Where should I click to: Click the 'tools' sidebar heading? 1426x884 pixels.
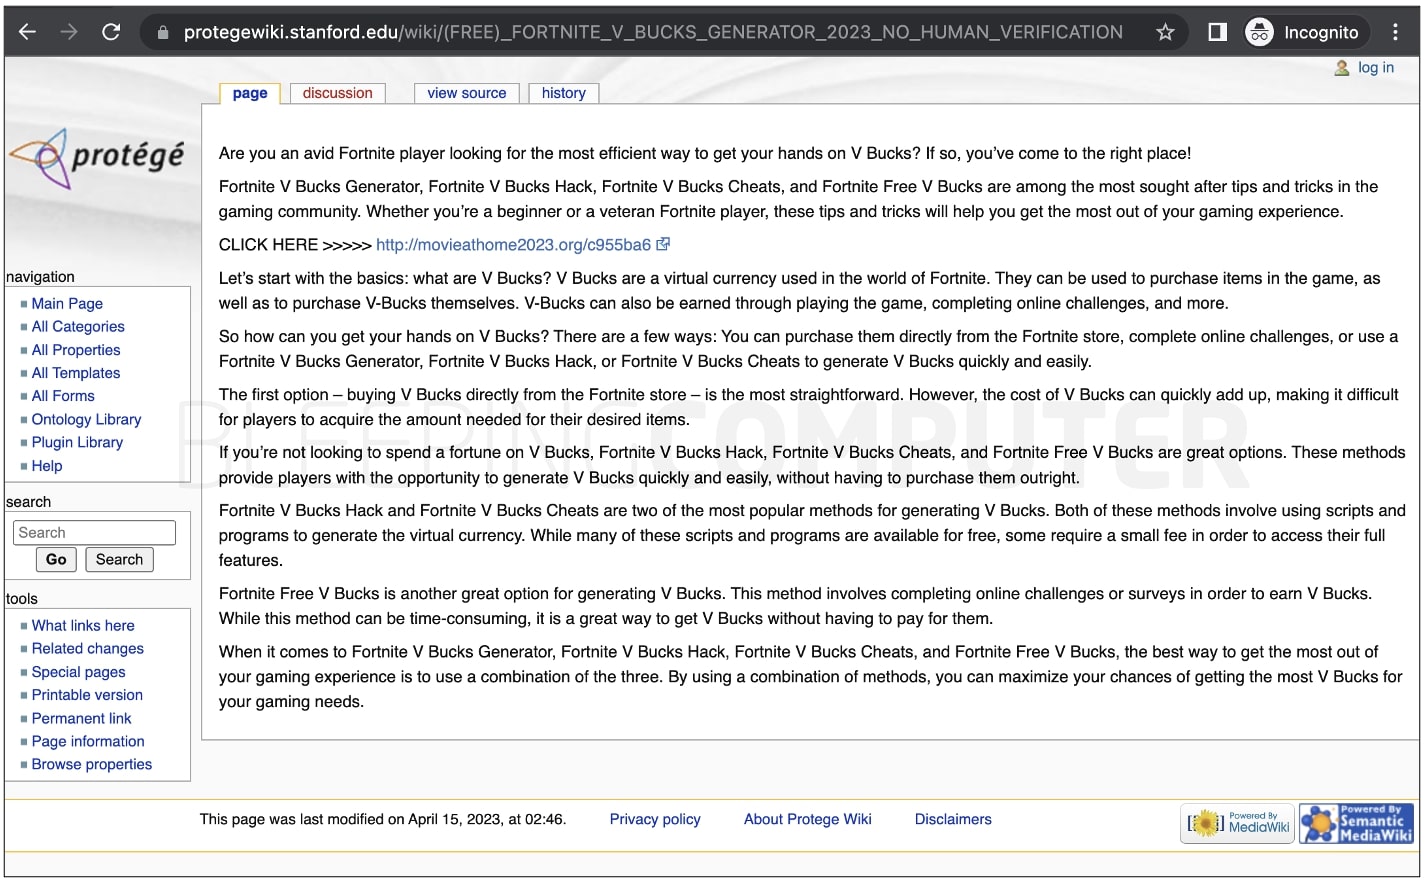click(22, 599)
